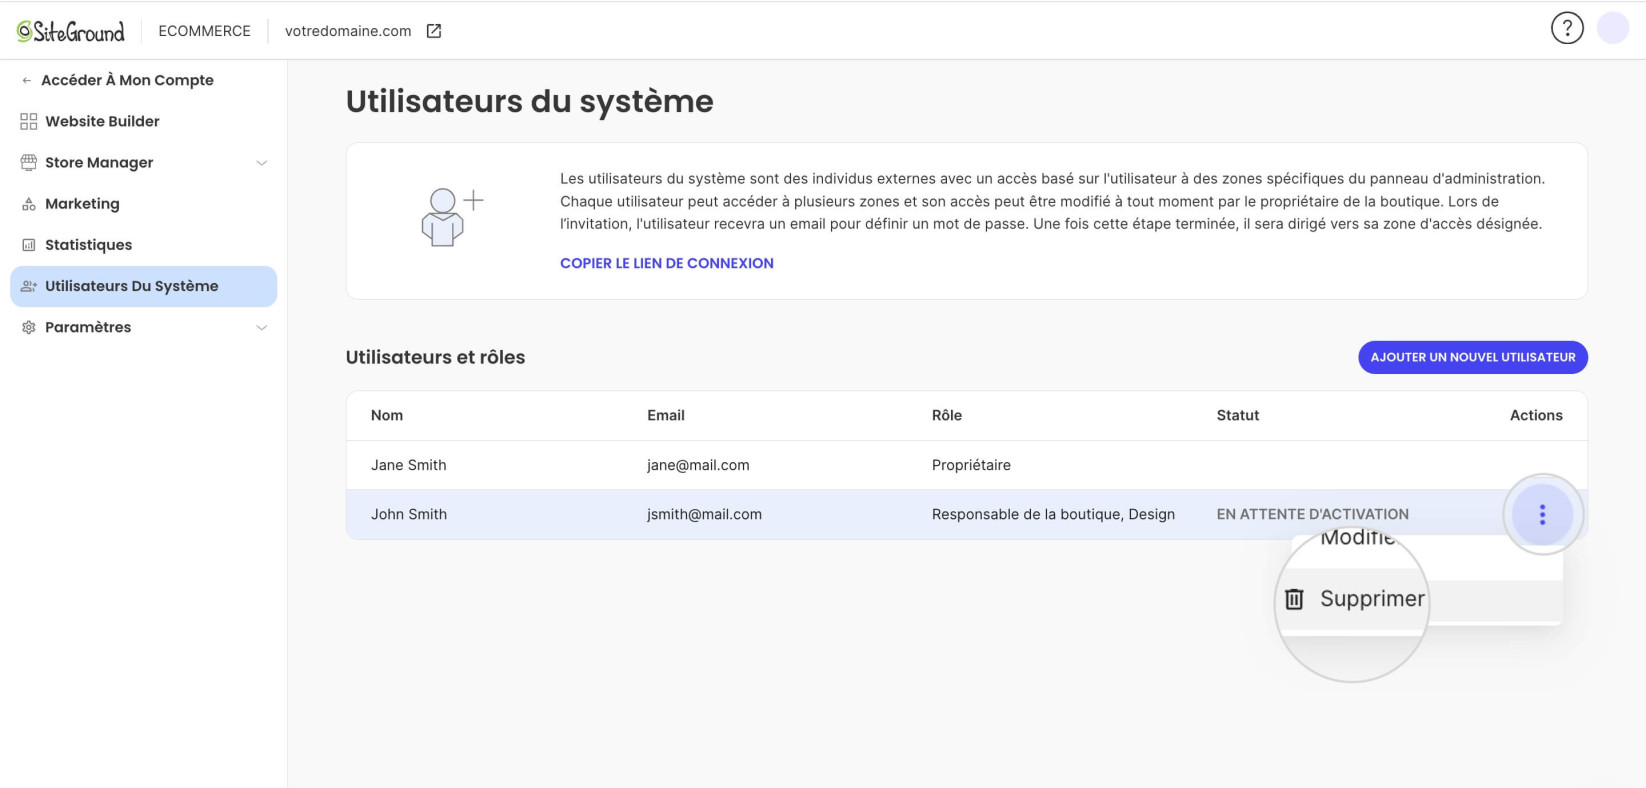Expand the Paramètres chevron
Viewport: 1646px width, 788px height.
262,328
